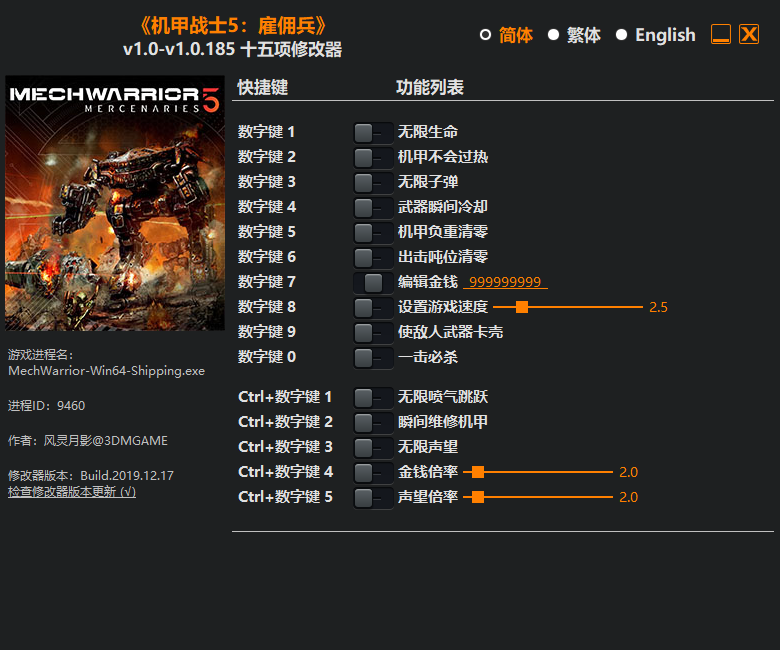
Task: Click the 瞬间维修机甲 label
Action: (x=443, y=422)
